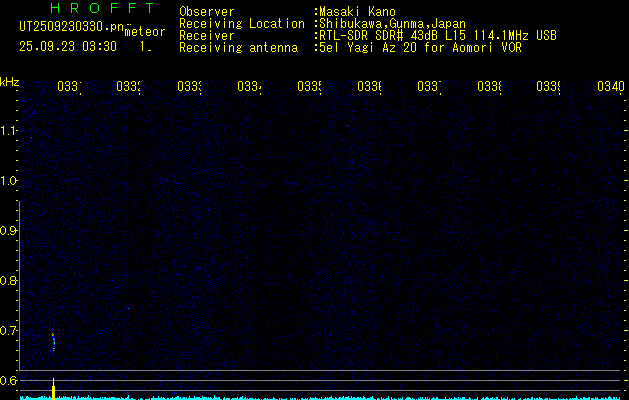Click the 1.0 kHz frequency axis label
629x400 pixels.
[7, 181]
